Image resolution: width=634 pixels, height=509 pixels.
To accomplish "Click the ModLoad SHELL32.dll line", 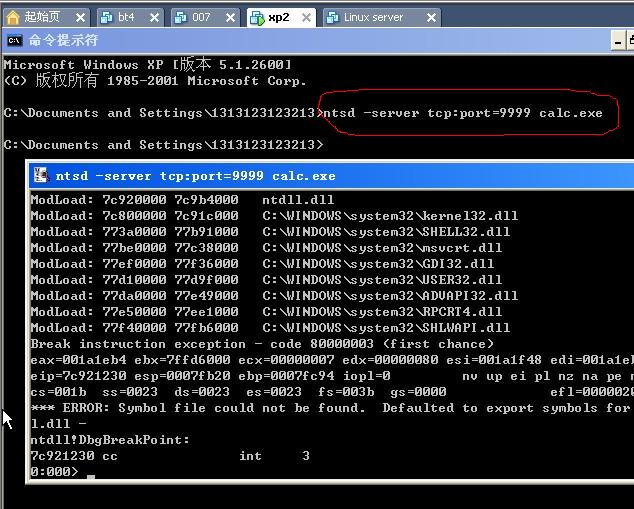I will pos(270,232).
